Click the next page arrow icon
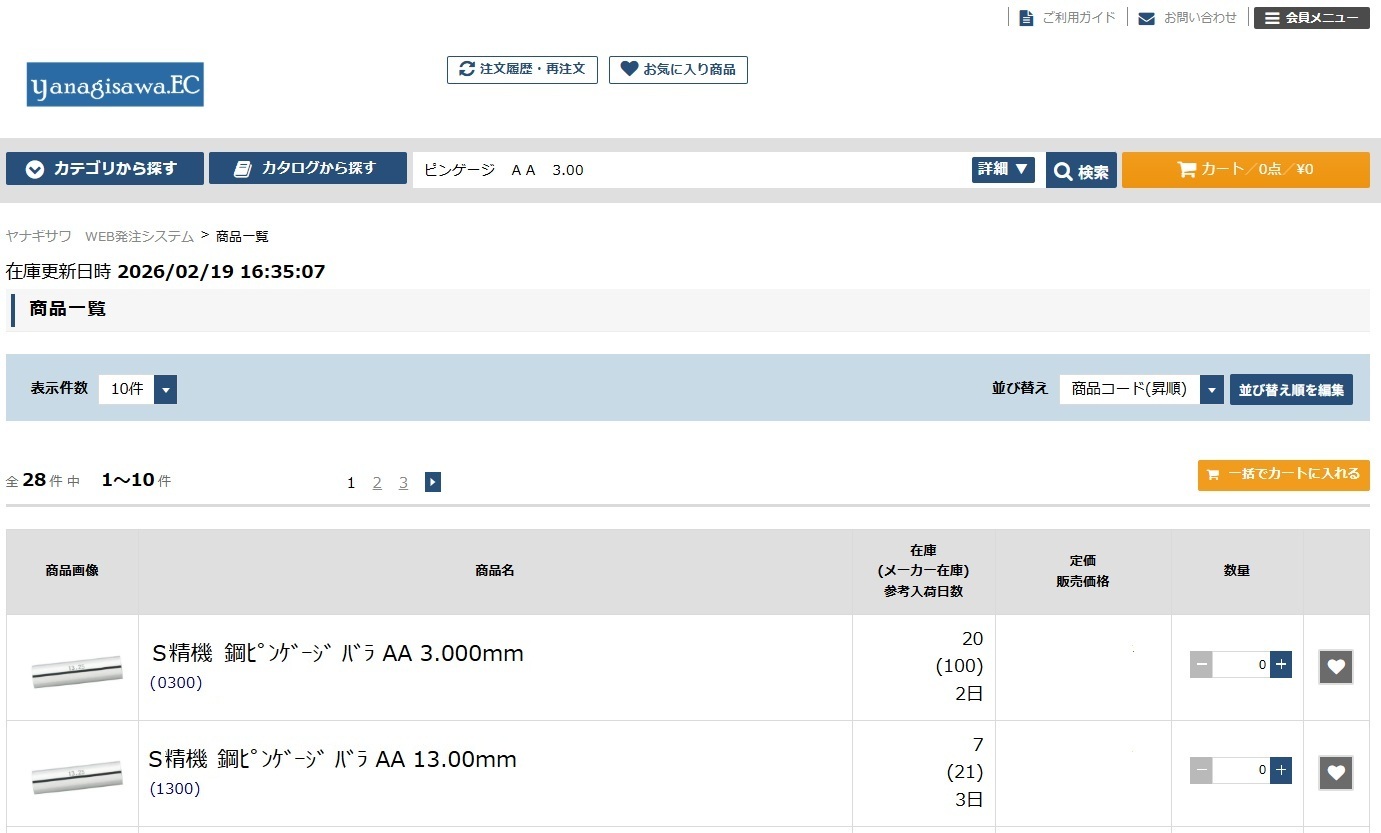Viewport: 1381px width, 833px height. [432, 483]
